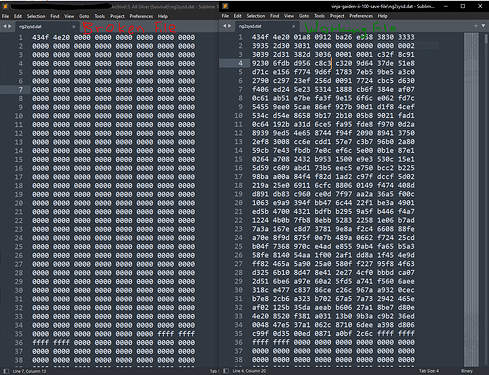489x375 pixels.
Task: Open the Binary syntax selector in status bar
Action: 467,371
